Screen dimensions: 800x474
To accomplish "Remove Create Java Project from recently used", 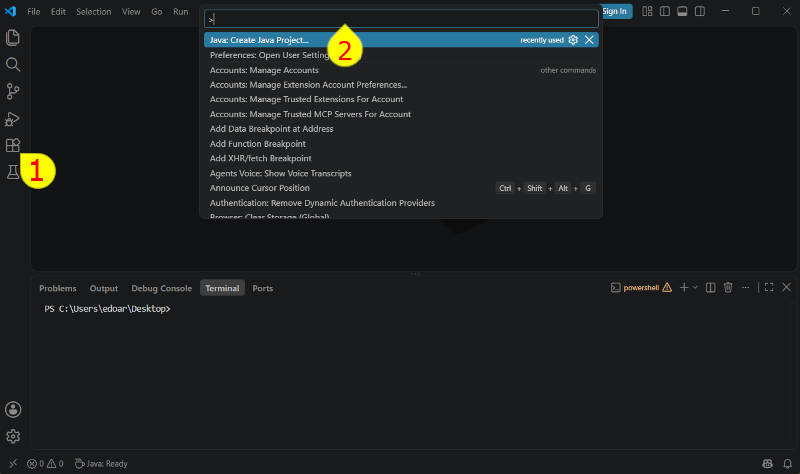I will click(589, 40).
